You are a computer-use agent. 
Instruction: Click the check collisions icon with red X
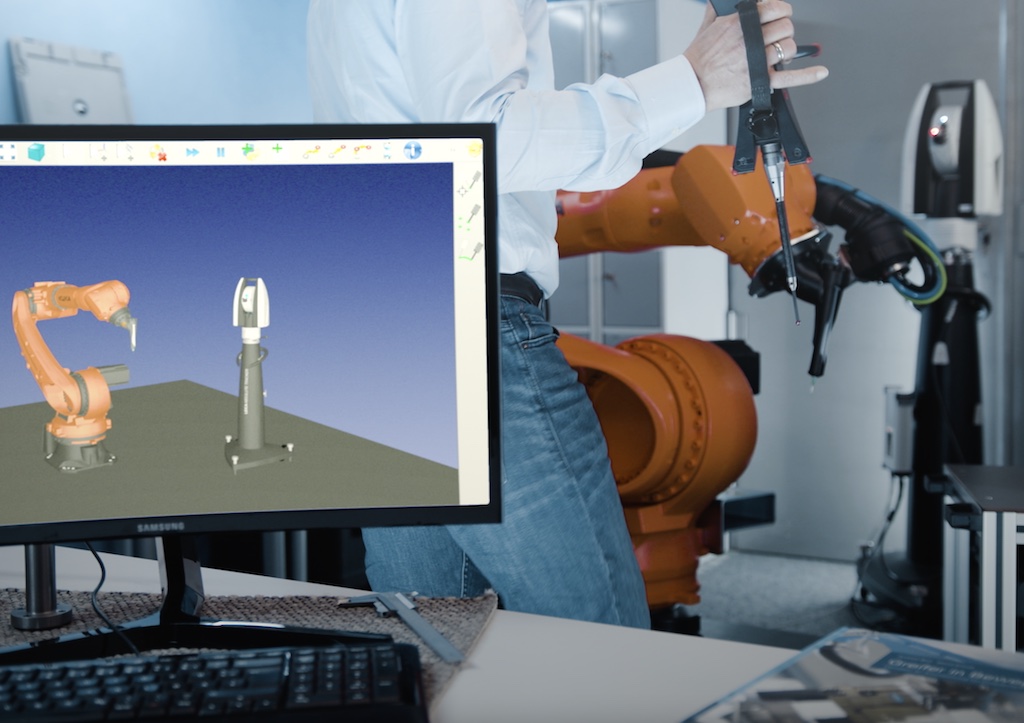tap(158, 152)
